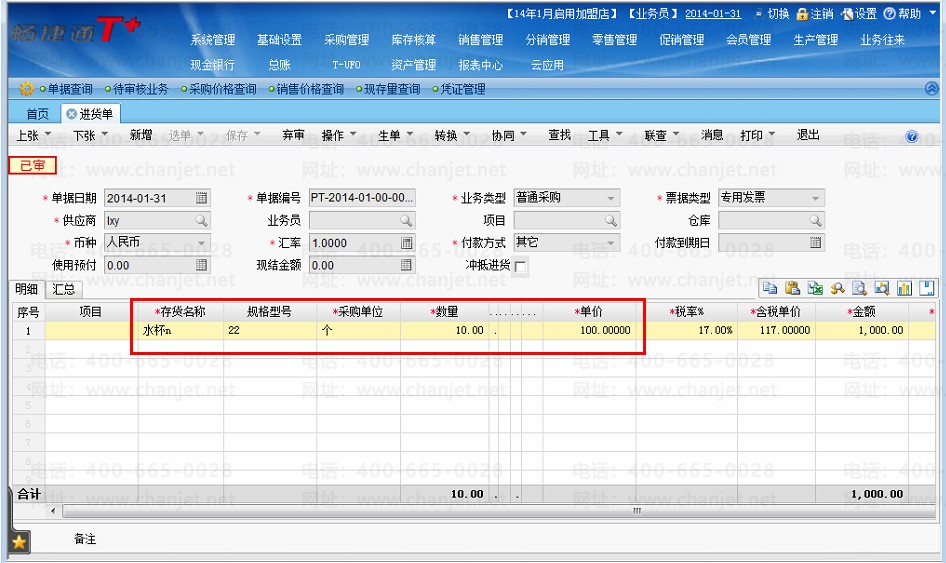Image resolution: width=946 pixels, height=563 pixels.
Task: Click the gear icon before 单据查询
Action: click(x=26, y=89)
